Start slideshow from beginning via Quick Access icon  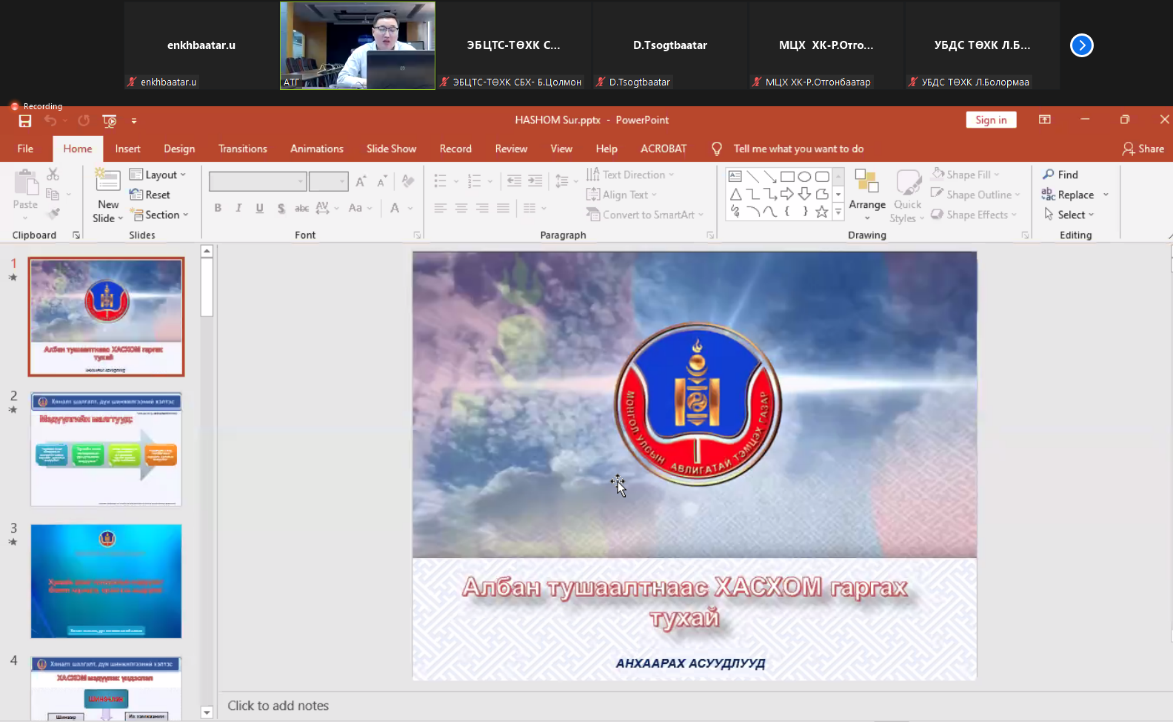[x=109, y=120]
